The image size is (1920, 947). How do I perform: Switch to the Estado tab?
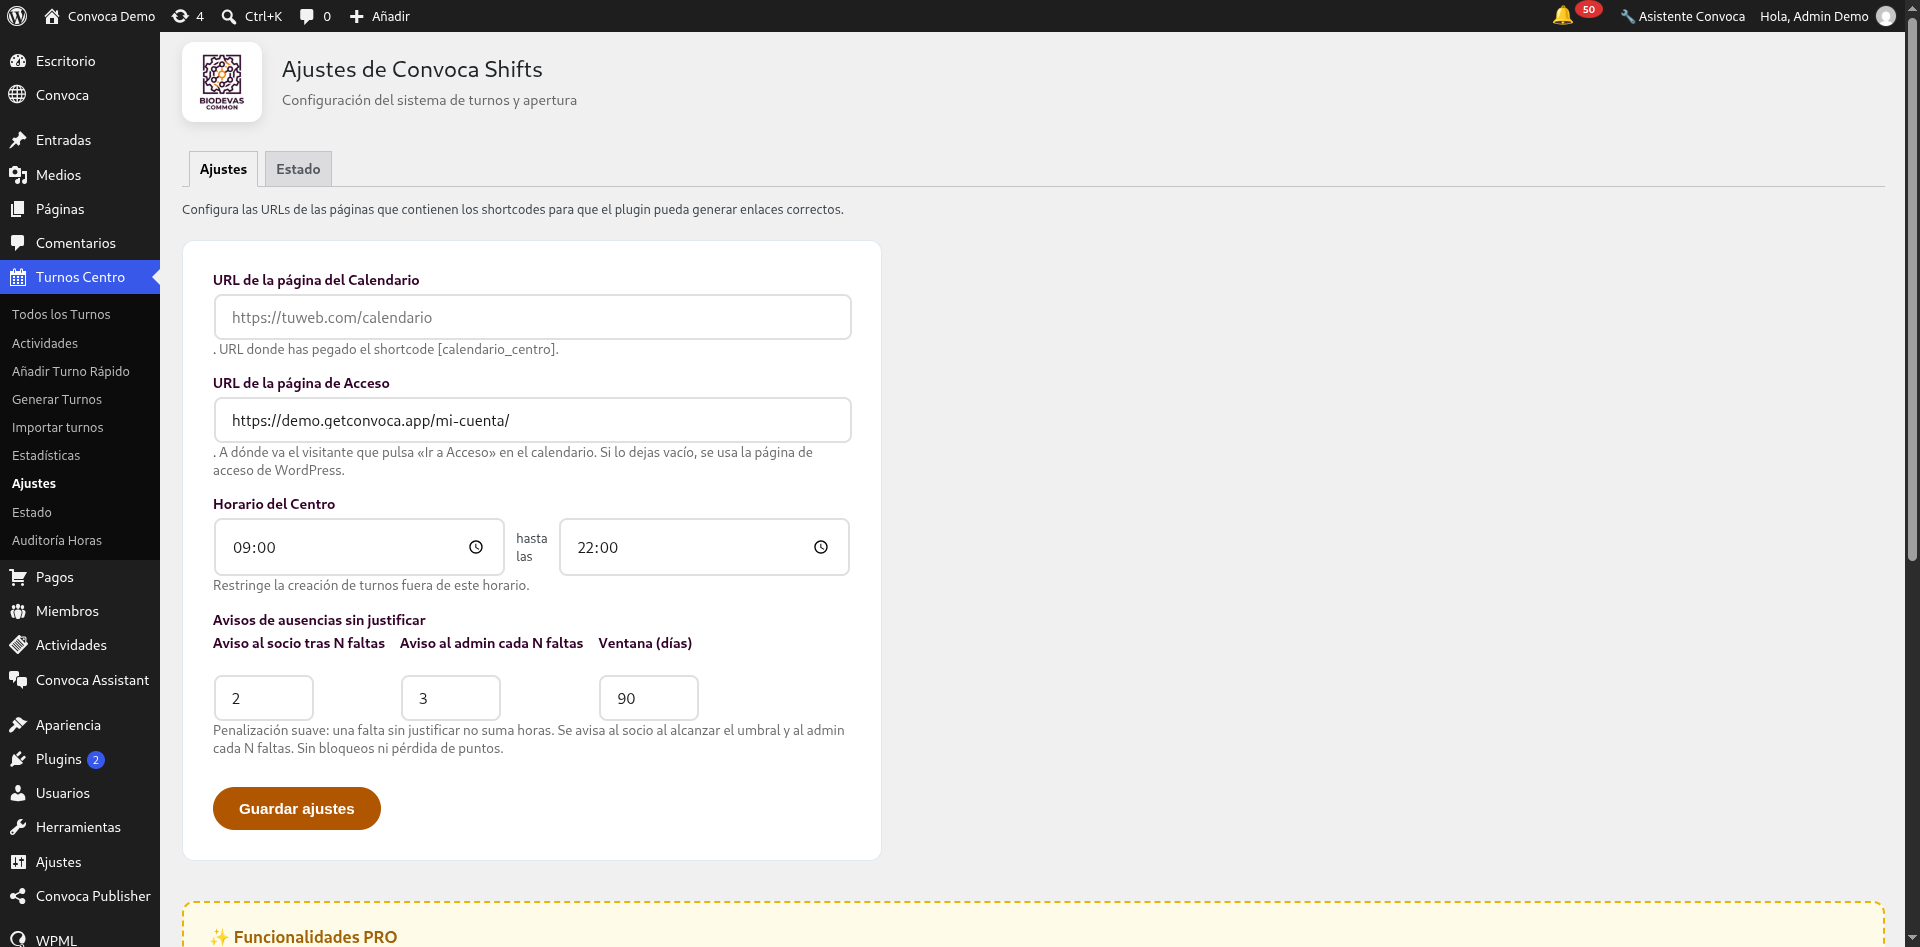(x=298, y=169)
